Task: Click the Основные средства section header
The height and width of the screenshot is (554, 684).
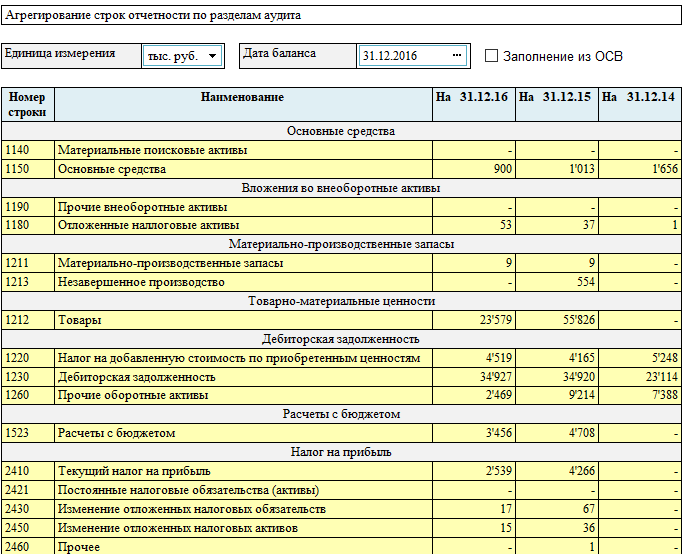Action: click(x=341, y=131)
